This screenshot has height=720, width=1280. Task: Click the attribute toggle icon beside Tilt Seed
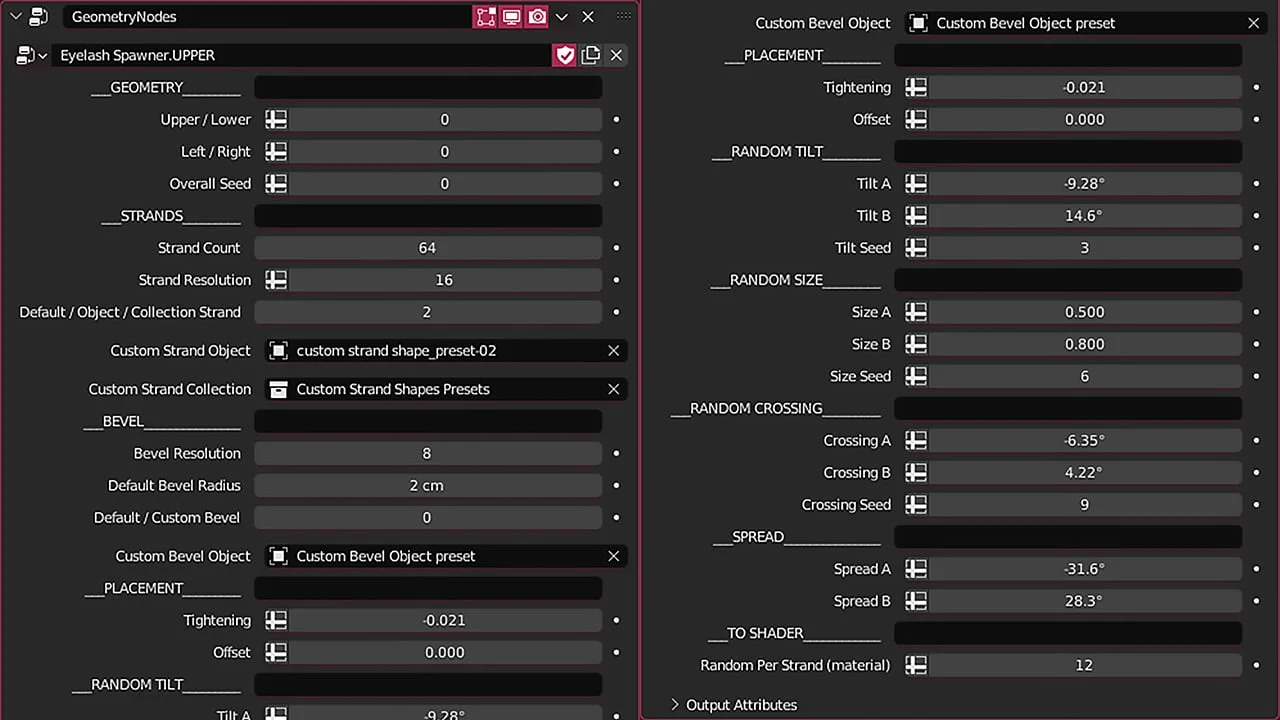916,248
